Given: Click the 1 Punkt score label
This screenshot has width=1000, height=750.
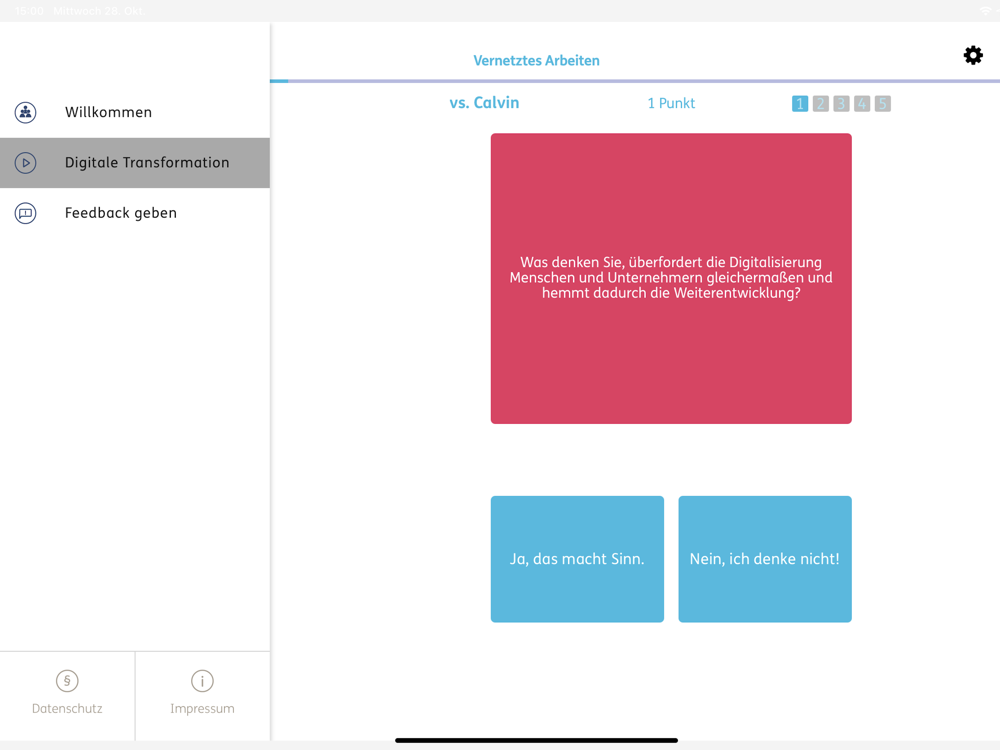Looking at the screenshot, I should [x=671, y=103].
